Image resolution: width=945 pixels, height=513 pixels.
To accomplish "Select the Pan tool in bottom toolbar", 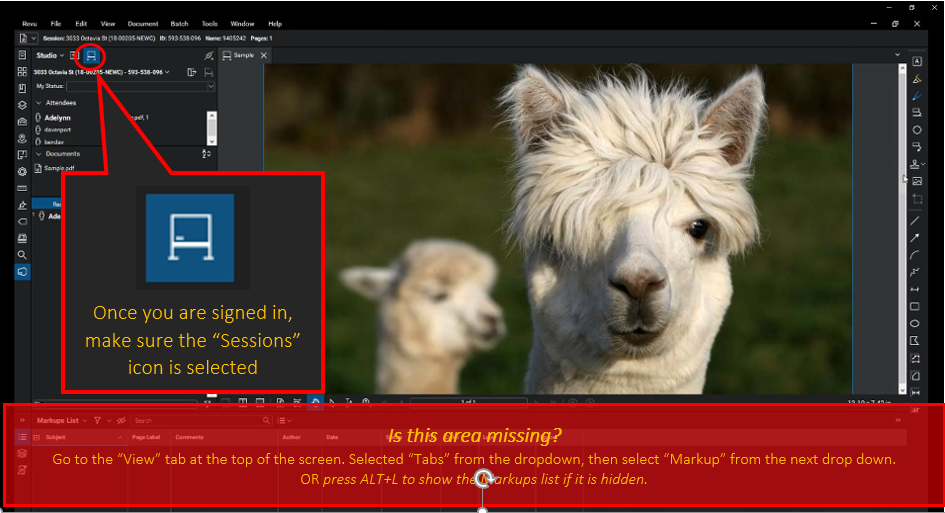I will pyautogui.click(x=315, y=401).
